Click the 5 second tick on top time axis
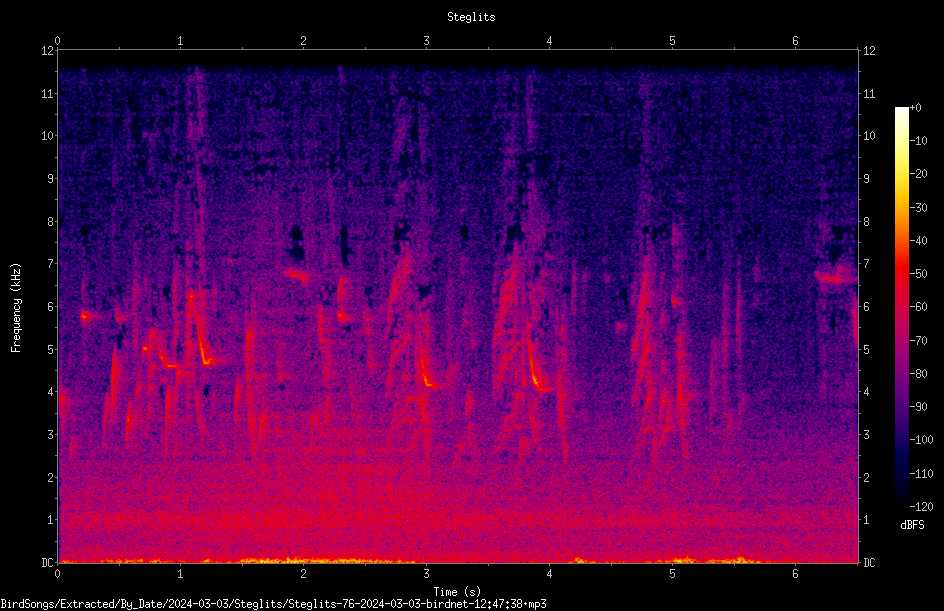944x611 pixels. 672,41
